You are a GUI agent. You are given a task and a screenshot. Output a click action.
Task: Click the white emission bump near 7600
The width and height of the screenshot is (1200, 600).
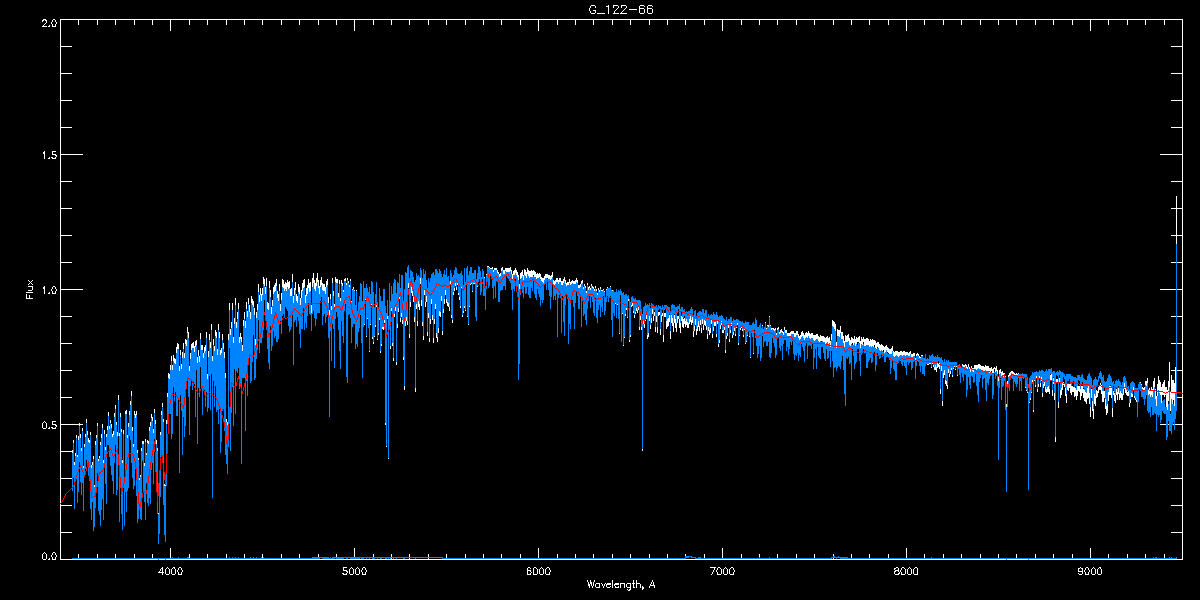coord(834,326)
